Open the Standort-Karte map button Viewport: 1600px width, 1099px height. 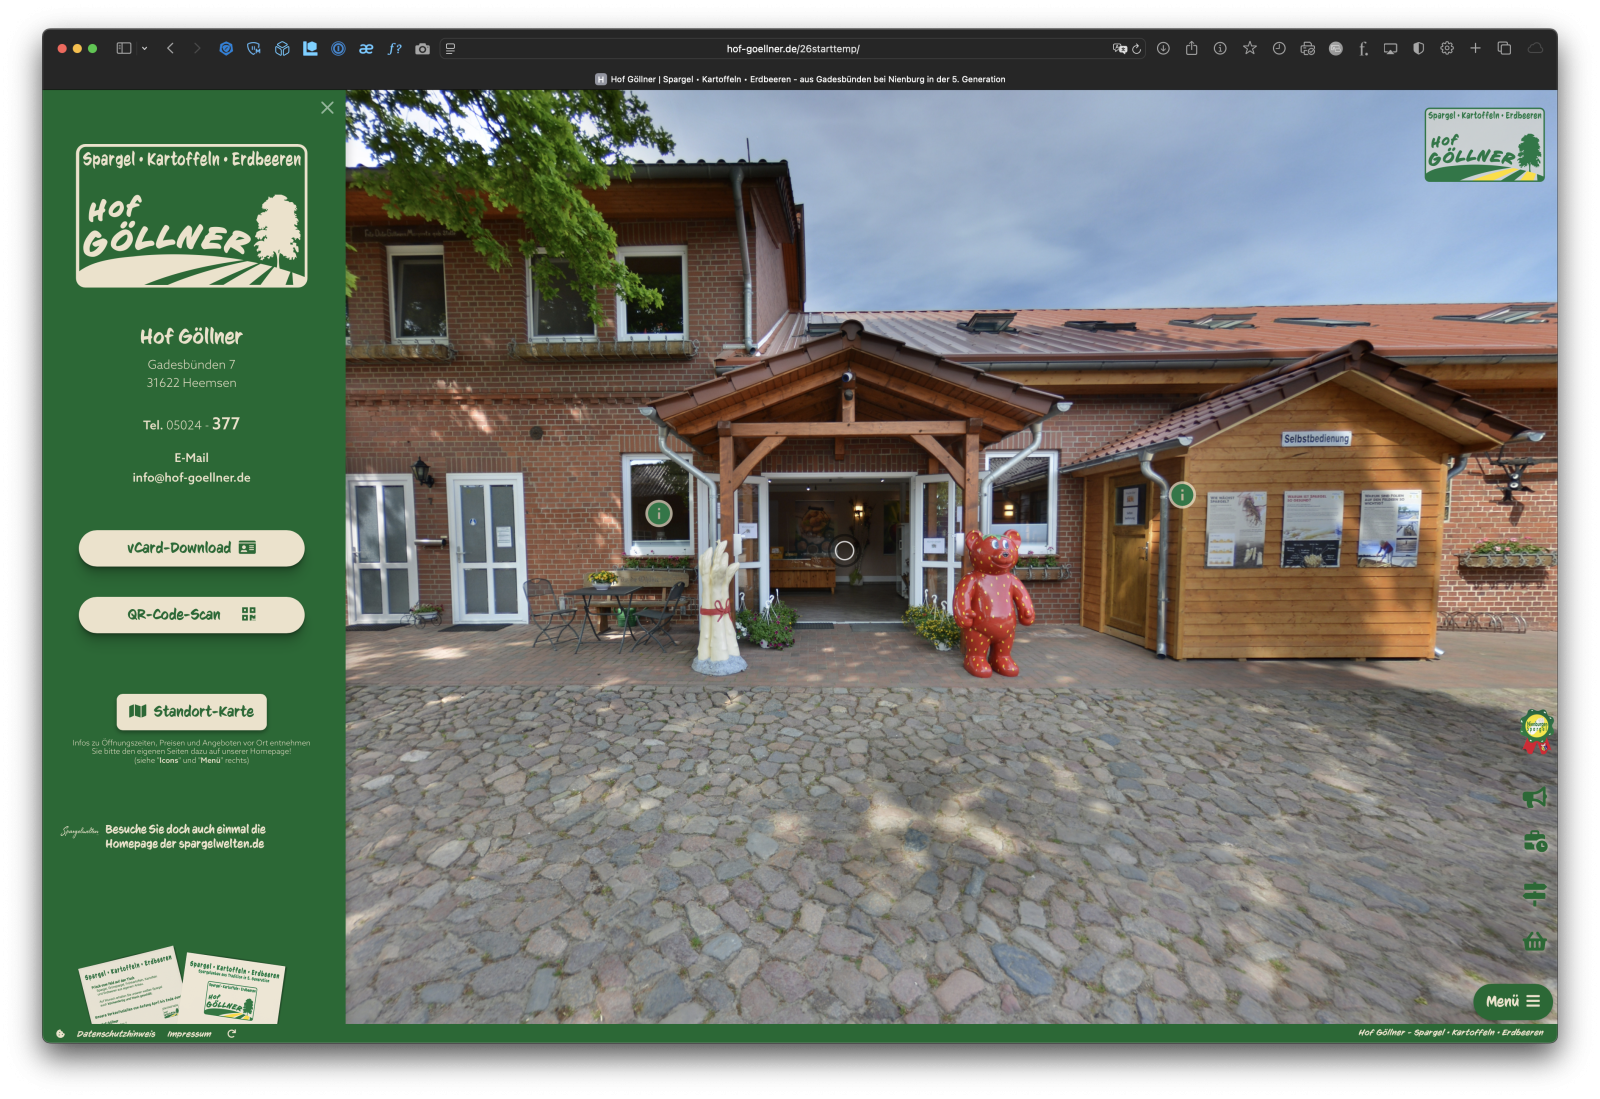(x=191, y=711)
